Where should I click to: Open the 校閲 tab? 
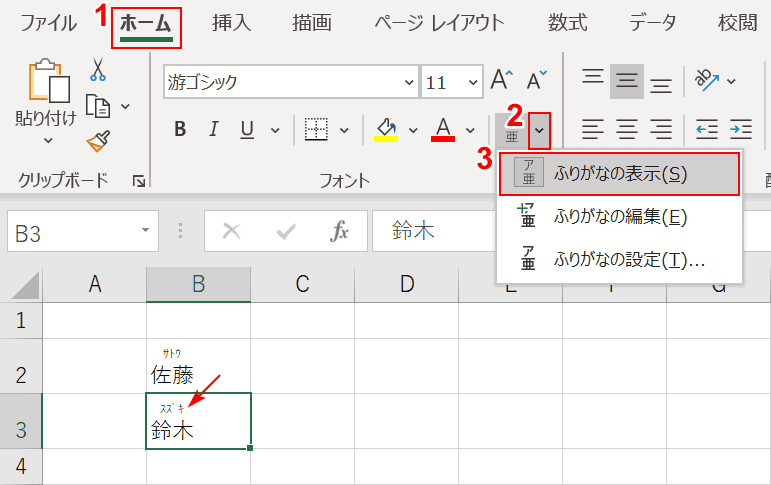tap(737, 23)
